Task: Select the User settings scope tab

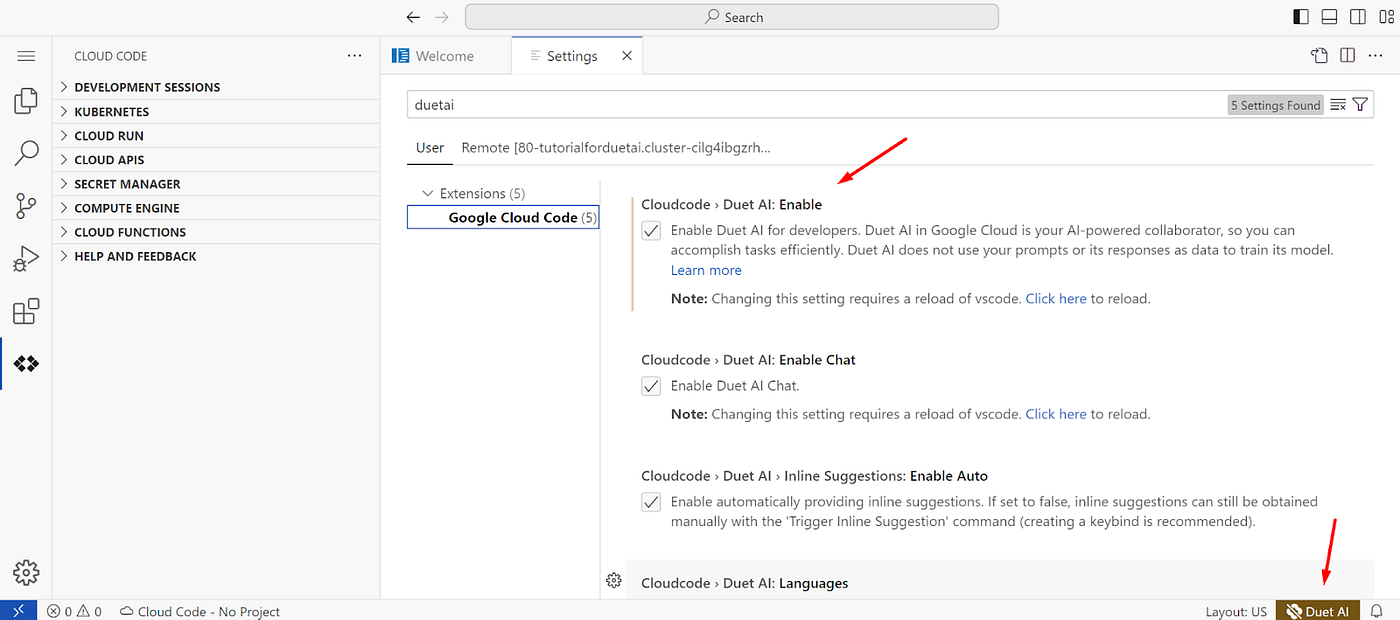Action: (x=430, y=147)
